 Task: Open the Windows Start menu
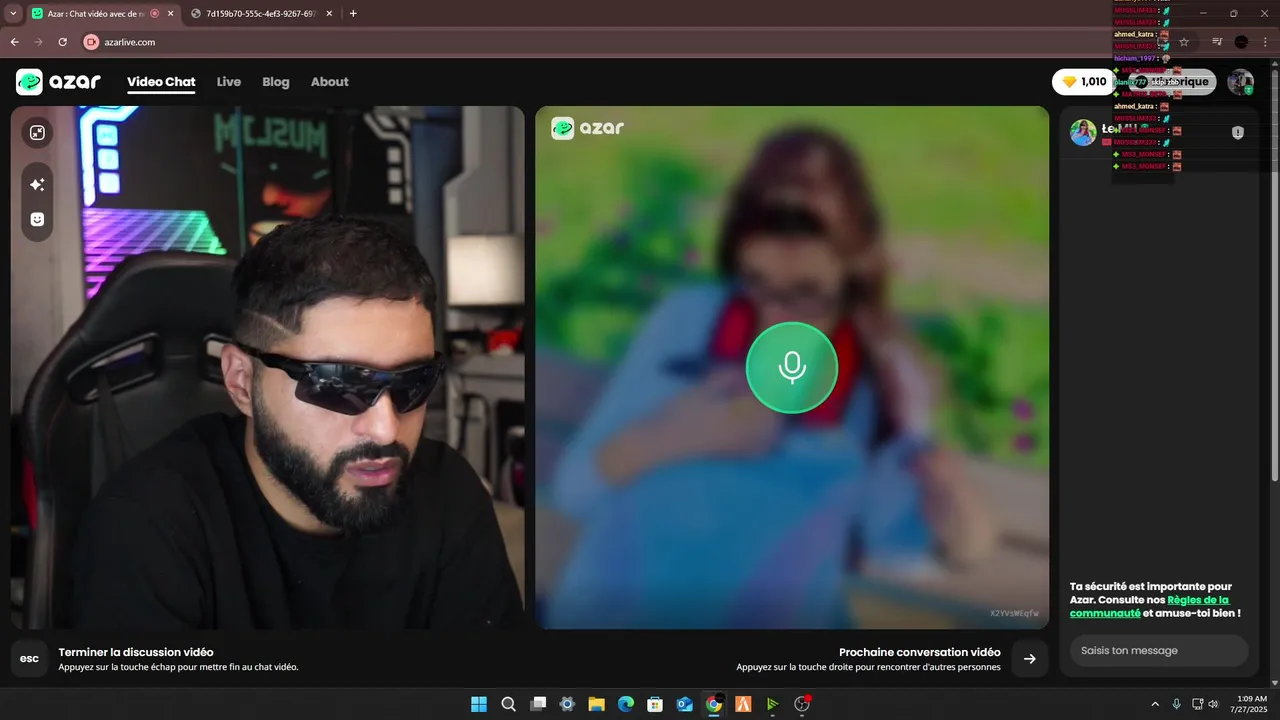click(479, 704)
